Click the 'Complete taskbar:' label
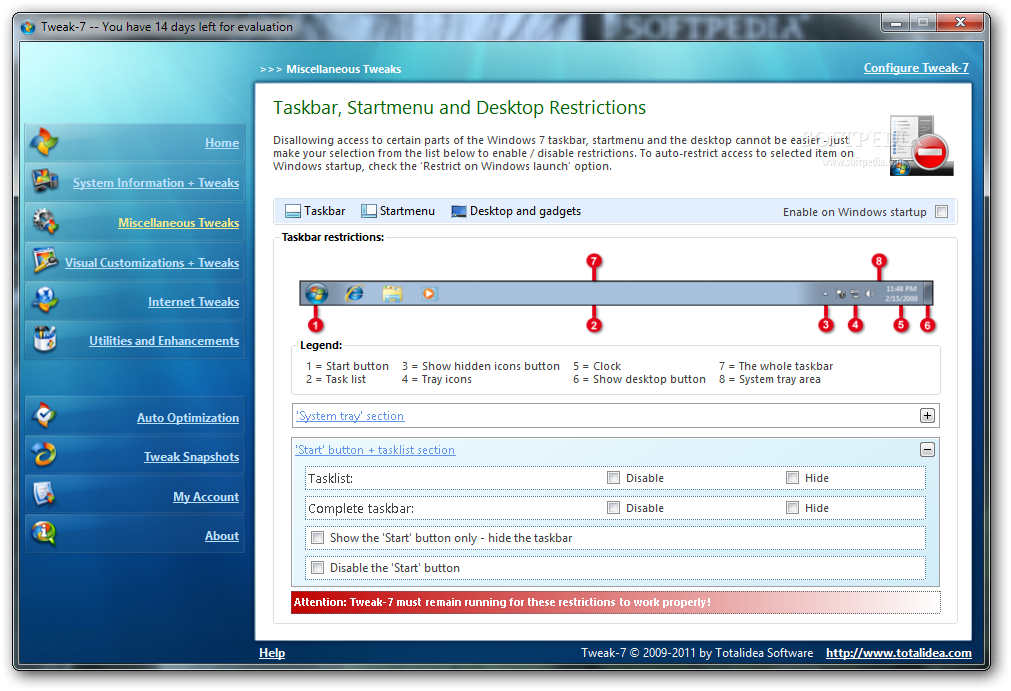Screen dimensions: 1011x691 (361, 509)
